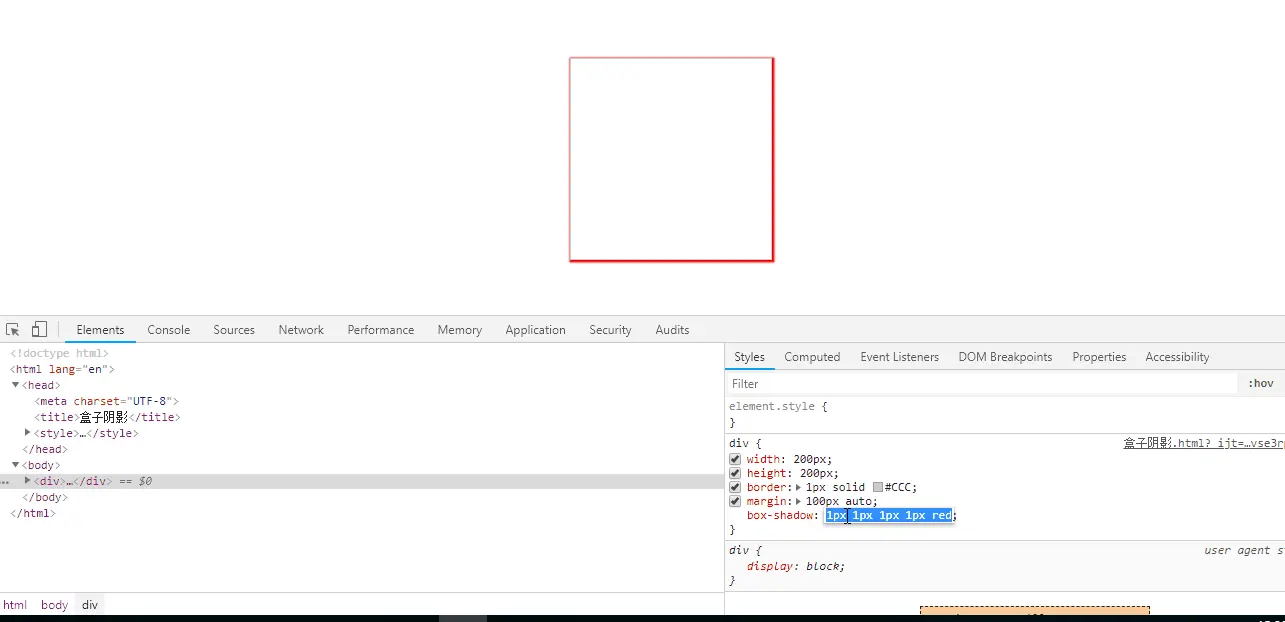Activate the inspect element picker icon

(x=13, y=329)
